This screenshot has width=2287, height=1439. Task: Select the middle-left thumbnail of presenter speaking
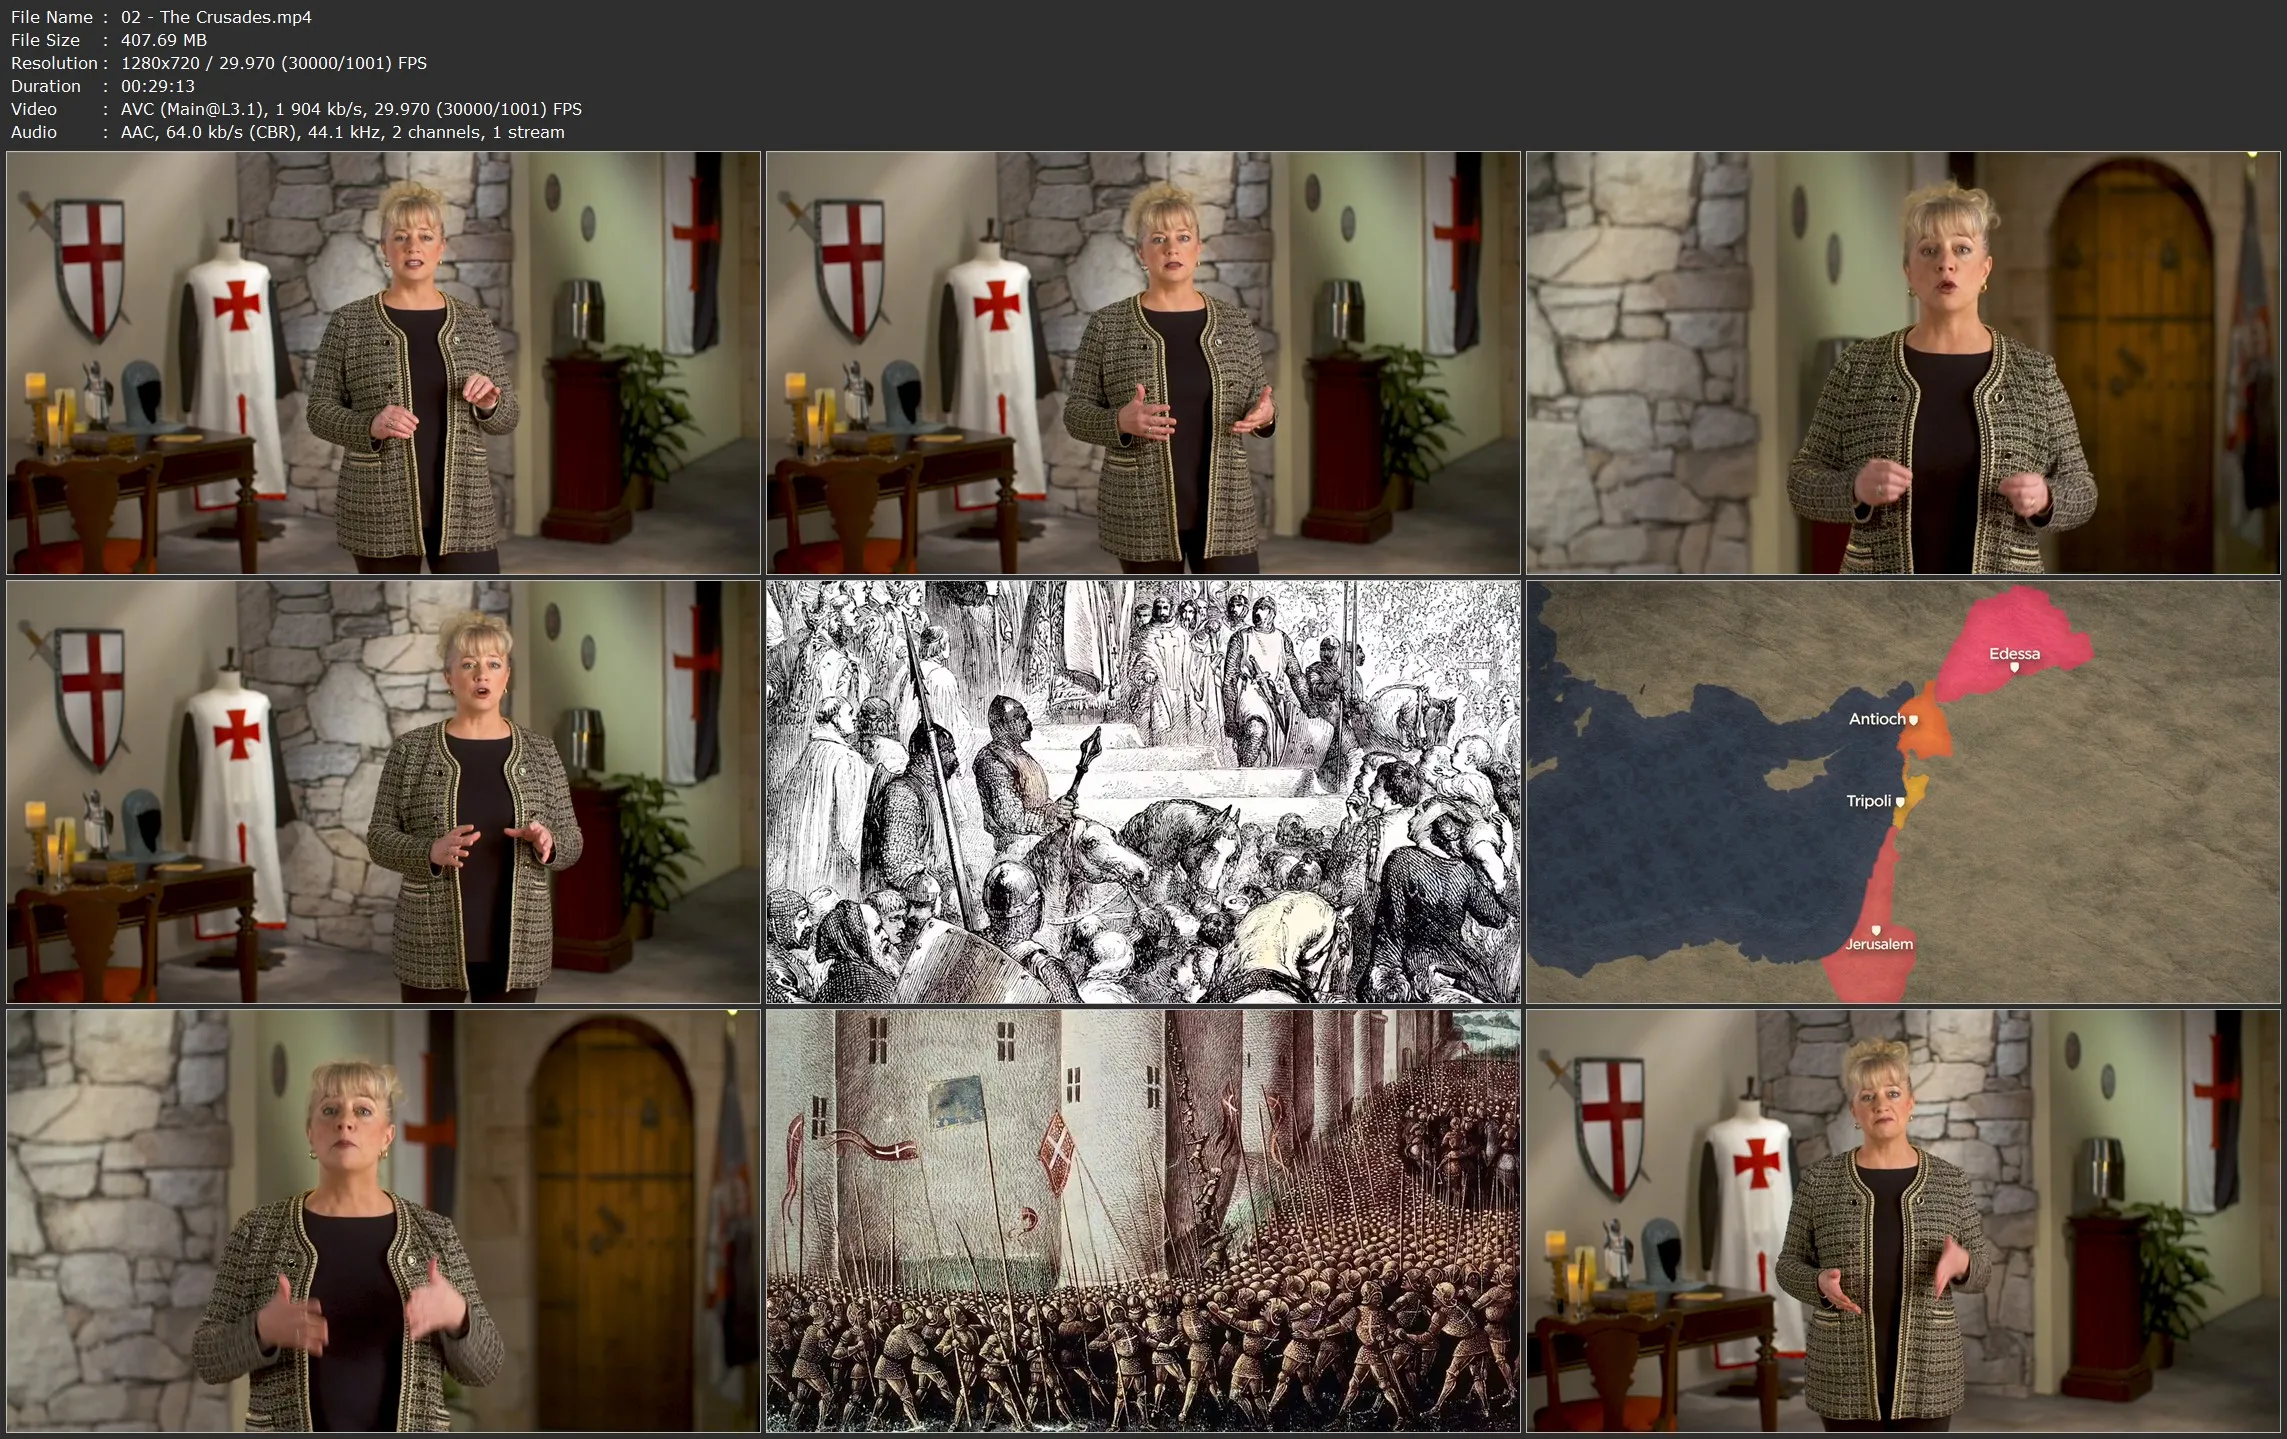384,792
